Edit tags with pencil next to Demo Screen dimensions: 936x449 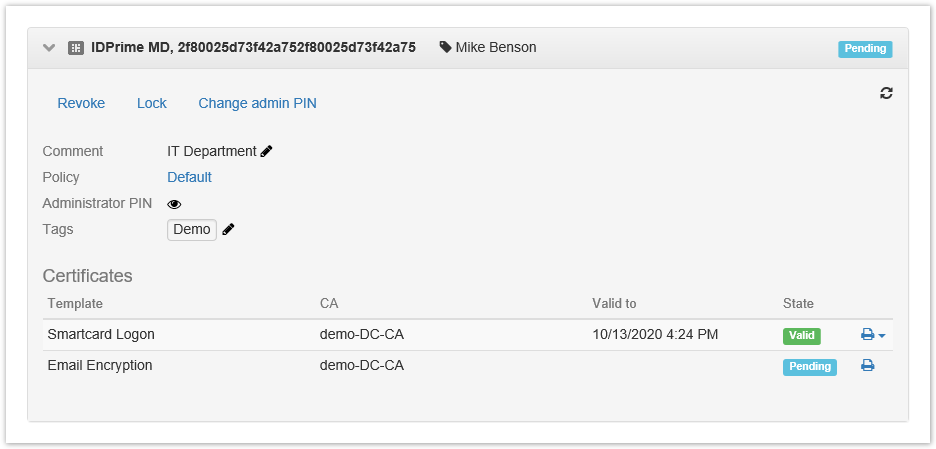tap(229, 230)
